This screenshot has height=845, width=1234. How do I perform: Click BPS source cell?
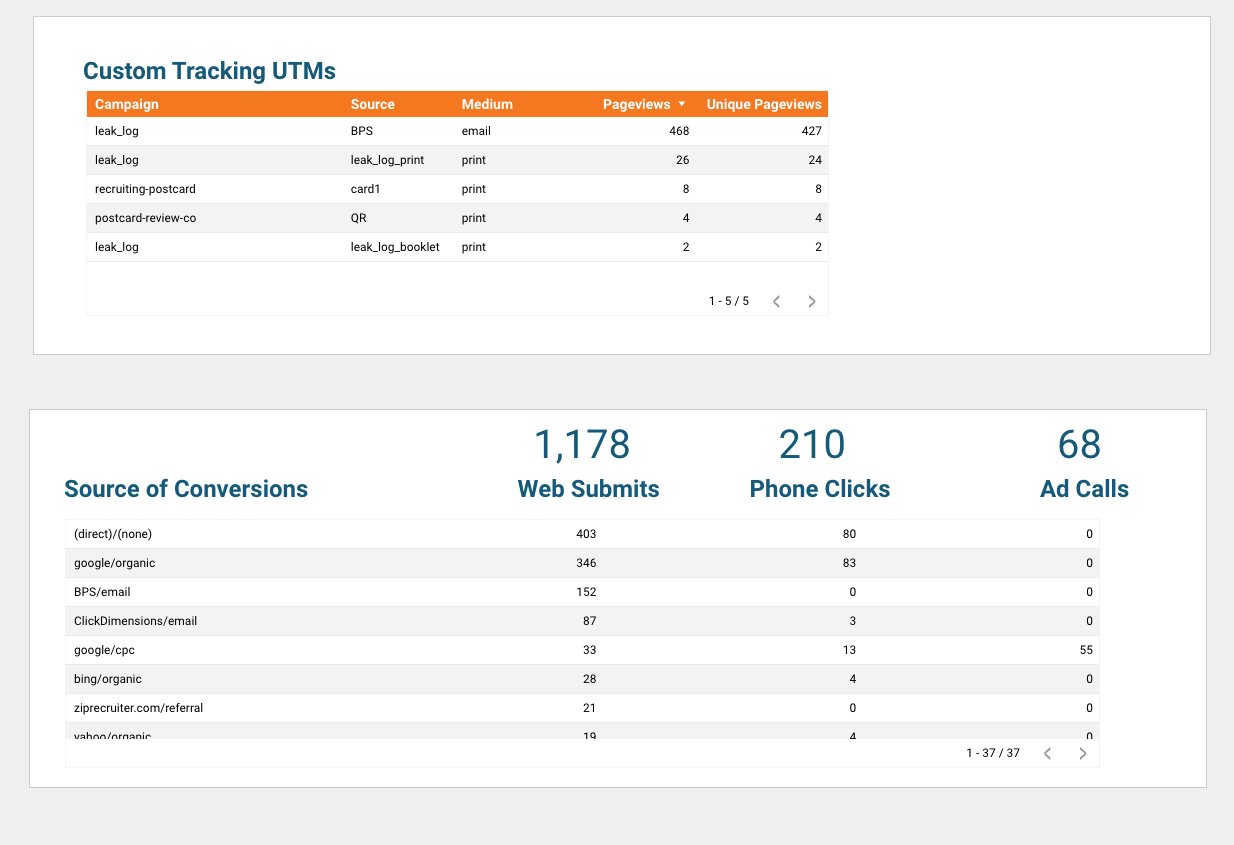362,131
